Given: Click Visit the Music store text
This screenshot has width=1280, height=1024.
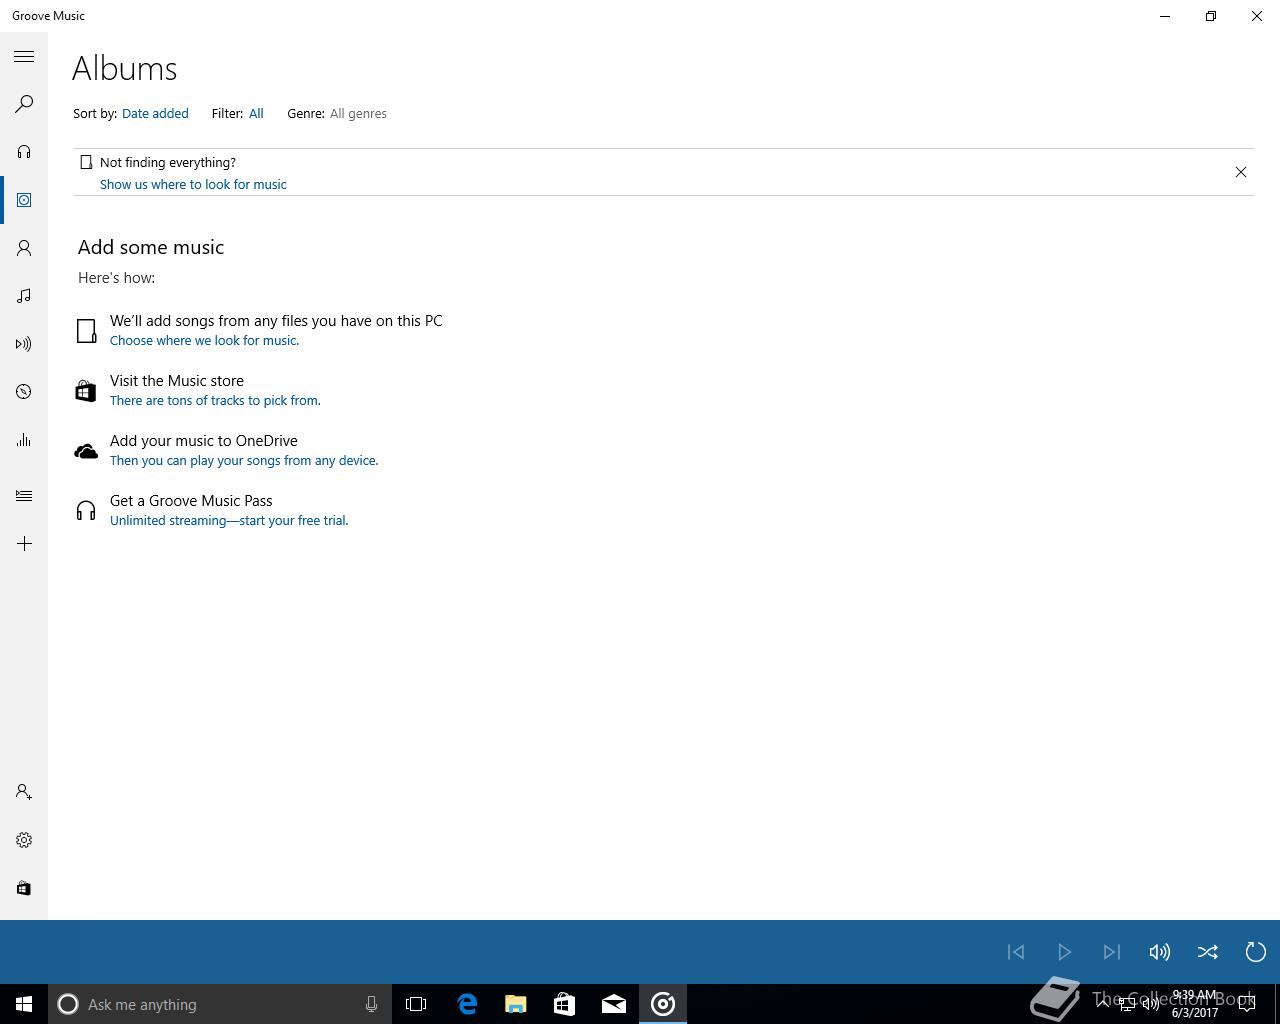Looking at the screenshot, I should tap(177, 381).
